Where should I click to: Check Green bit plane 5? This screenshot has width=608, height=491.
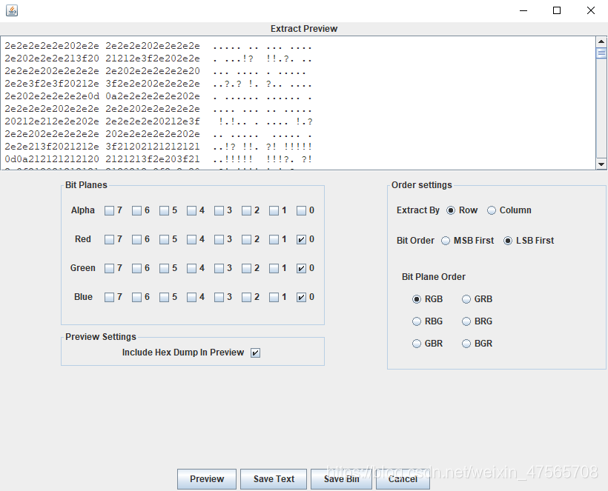pos(164,268)
